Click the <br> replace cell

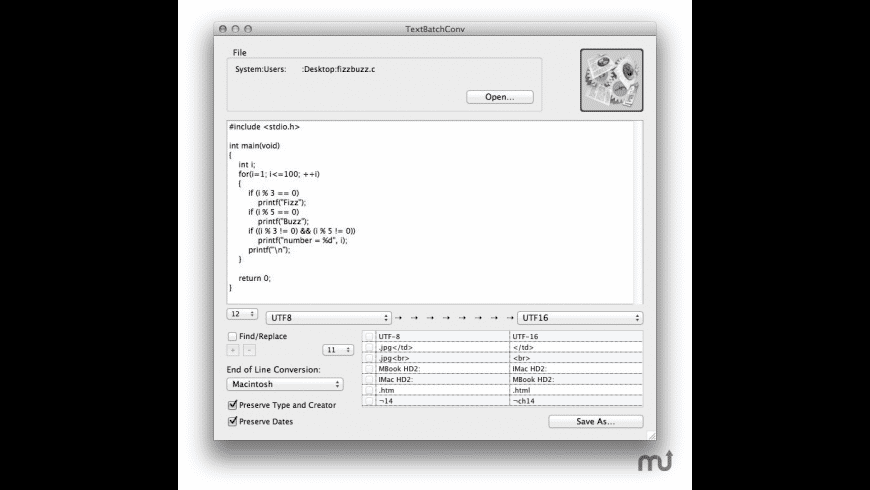(576, 358)
